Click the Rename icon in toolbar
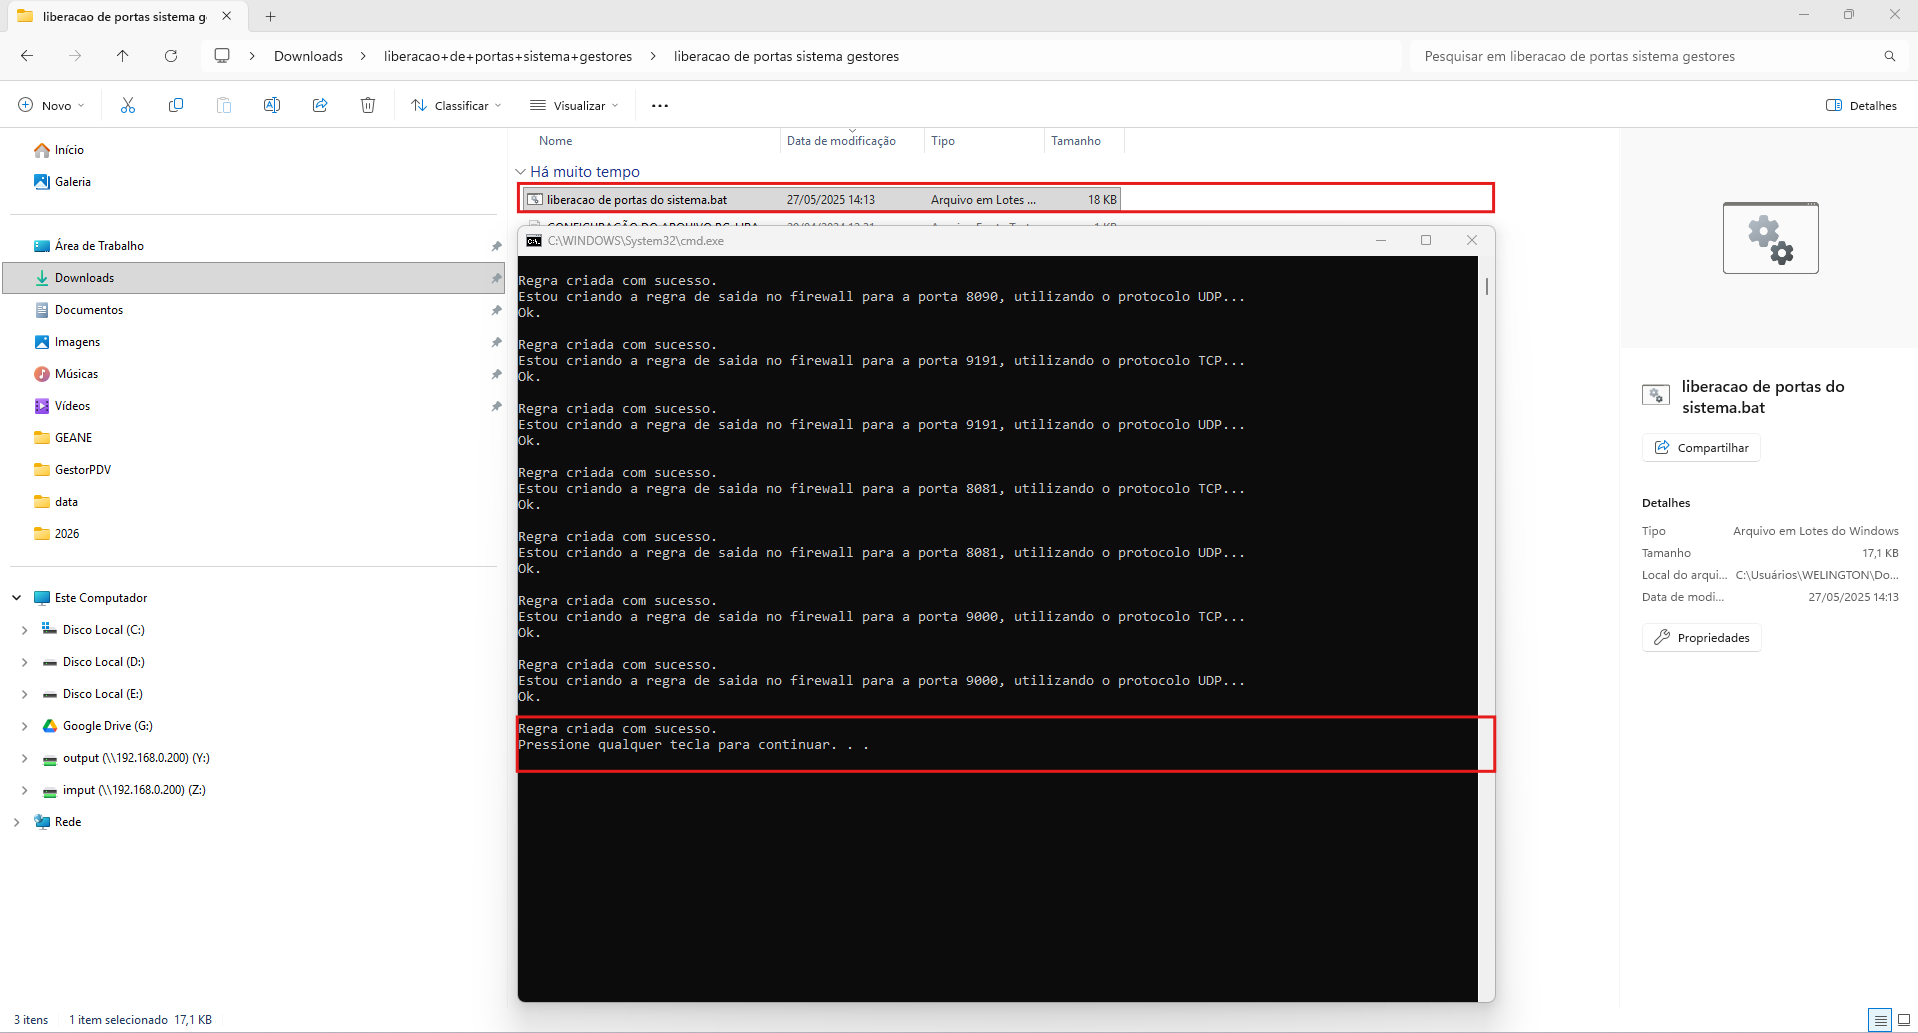 click(272, 105)
